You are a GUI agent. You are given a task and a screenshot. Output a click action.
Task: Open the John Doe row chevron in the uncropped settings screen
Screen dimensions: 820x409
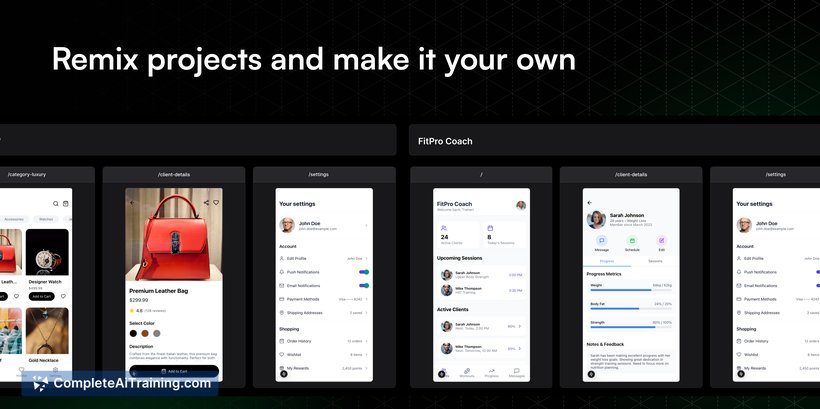pyautogui.click(x=366, y=225)
